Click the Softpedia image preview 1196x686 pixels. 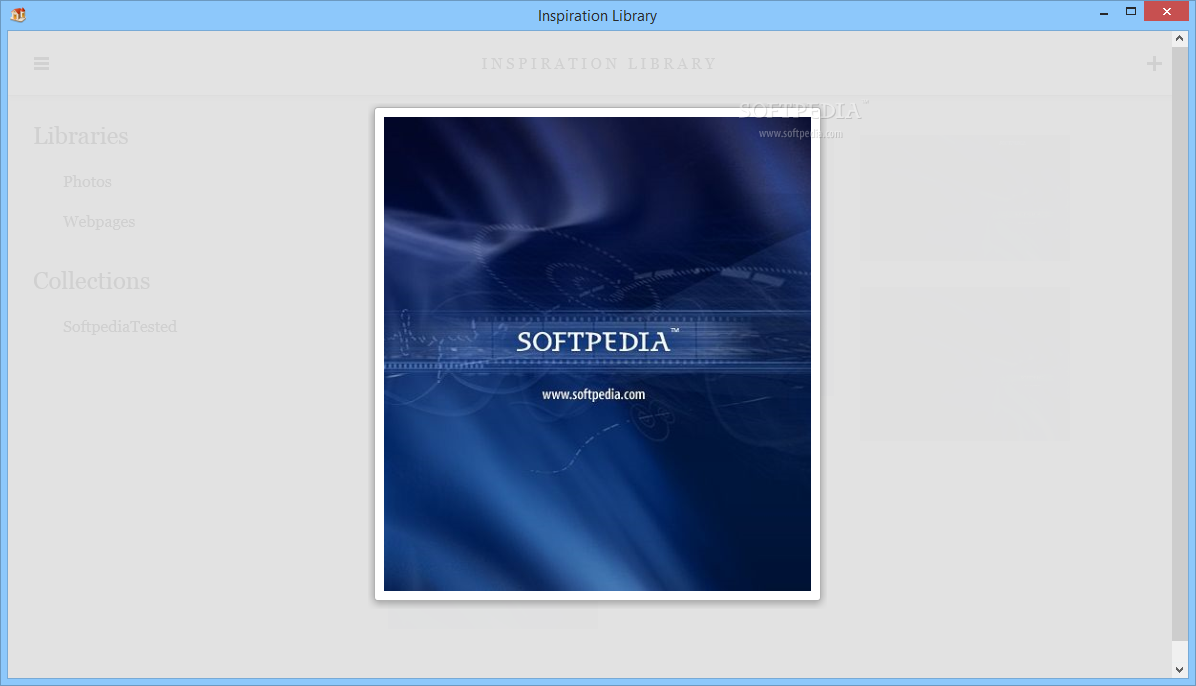click(x=597, y=353)
